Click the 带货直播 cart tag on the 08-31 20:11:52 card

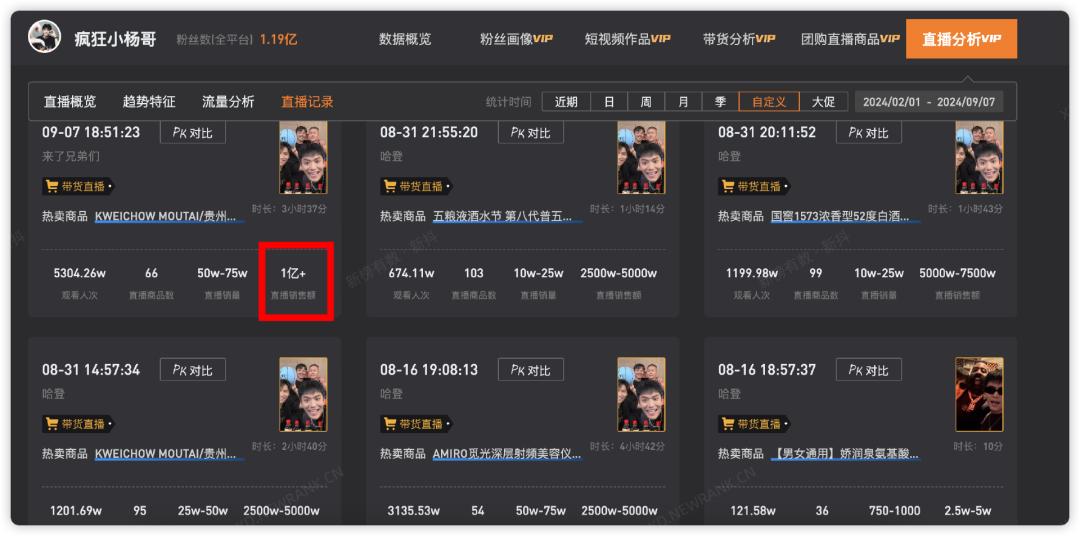click(x=754, y=186)
